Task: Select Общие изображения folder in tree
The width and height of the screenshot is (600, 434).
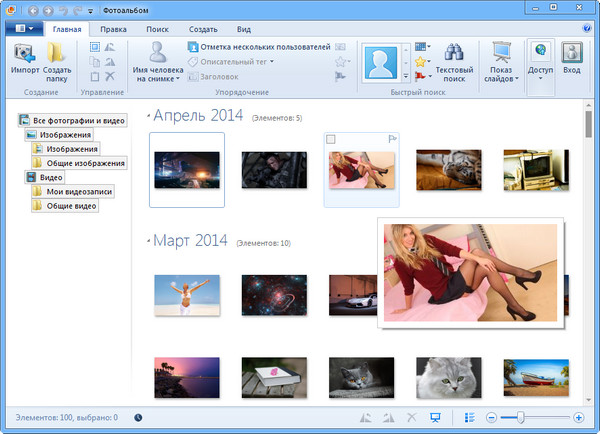Action: (85, 163)
